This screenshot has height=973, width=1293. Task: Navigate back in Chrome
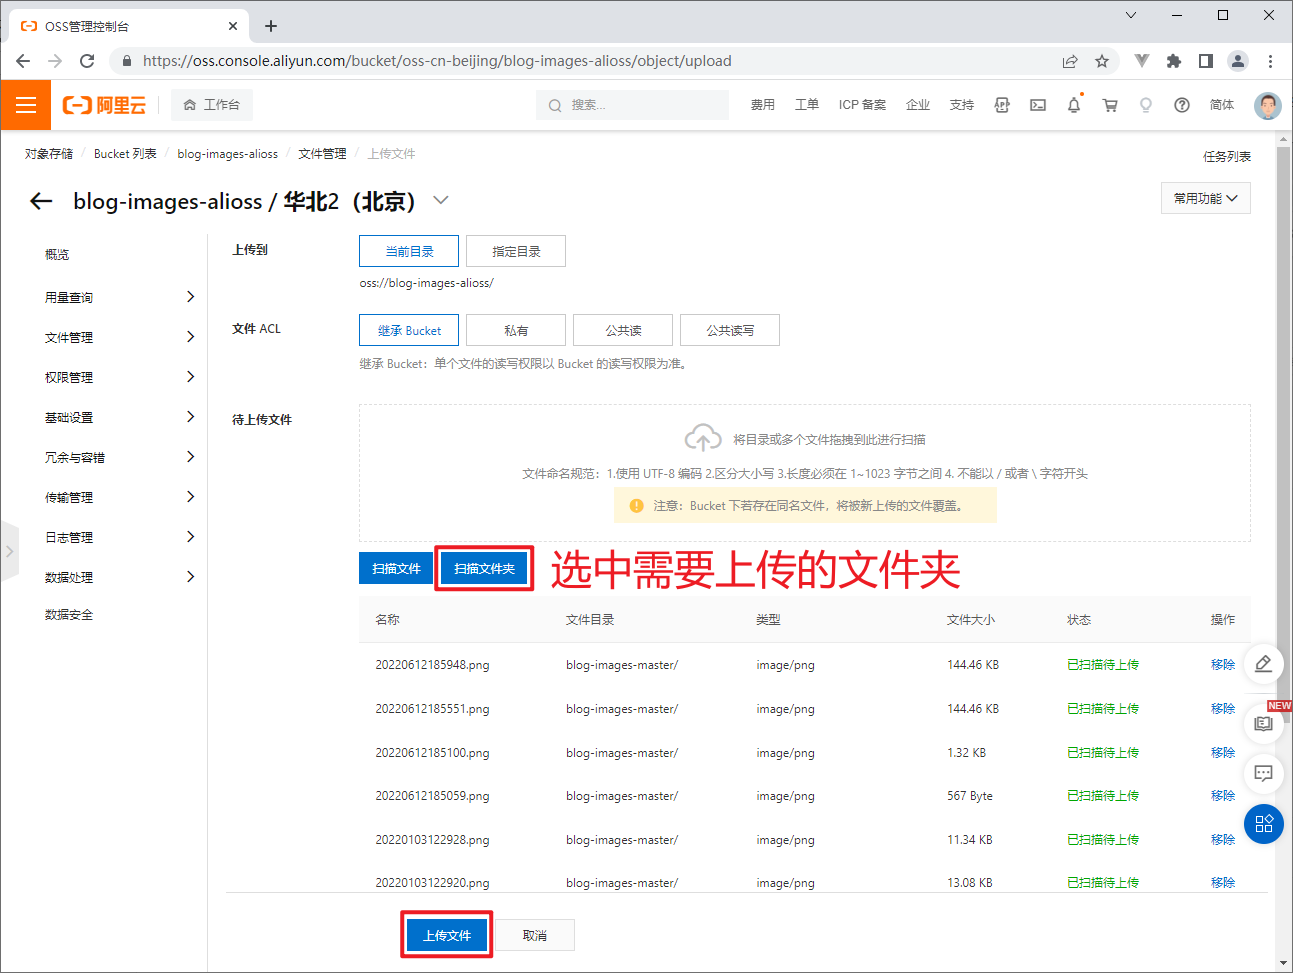[x=23, y=61]
